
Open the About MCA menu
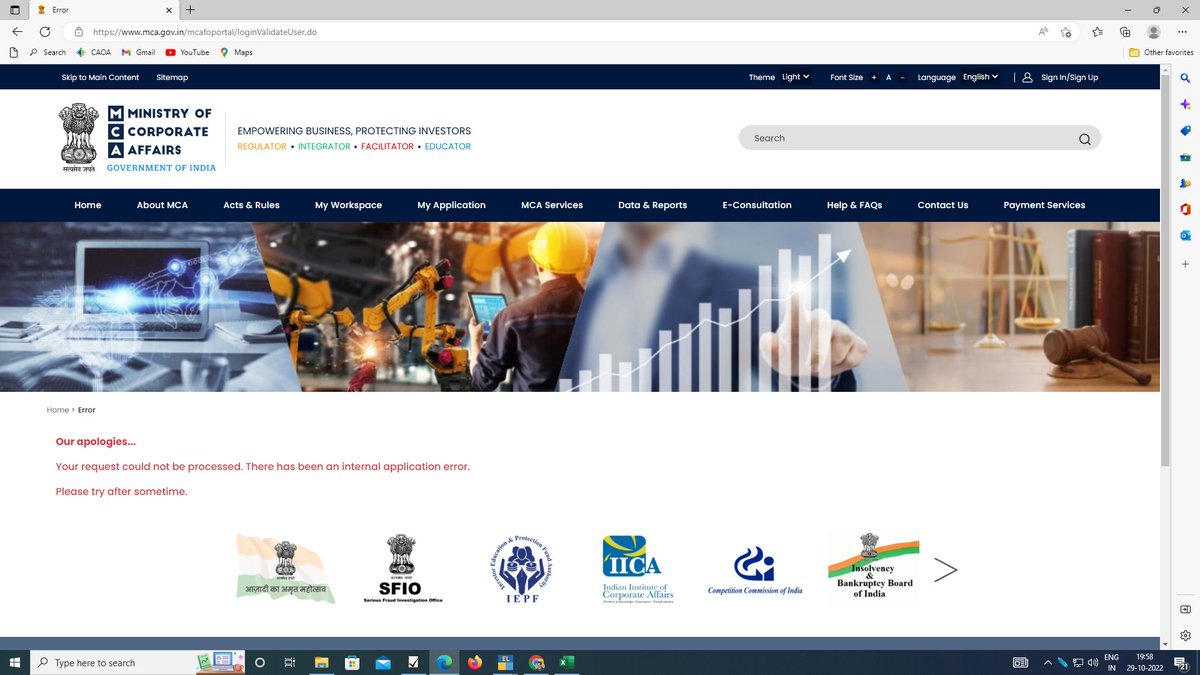tap(162, 205)
